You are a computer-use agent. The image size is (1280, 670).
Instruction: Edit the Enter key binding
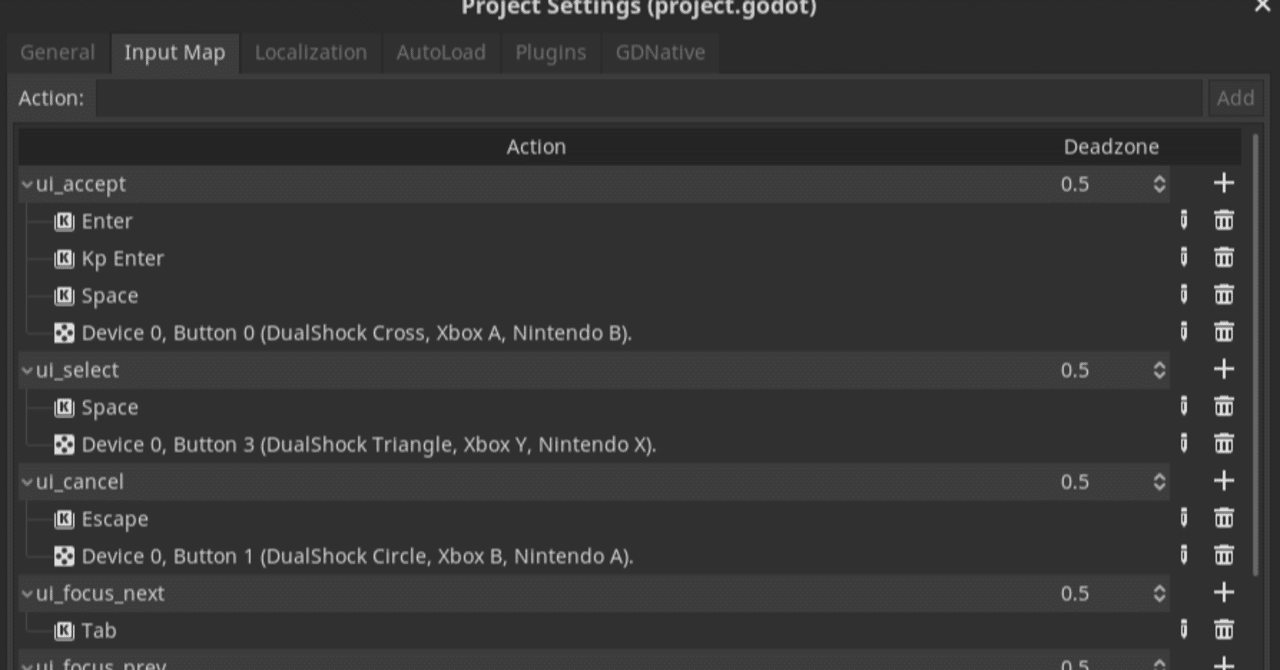[1184, 221]
